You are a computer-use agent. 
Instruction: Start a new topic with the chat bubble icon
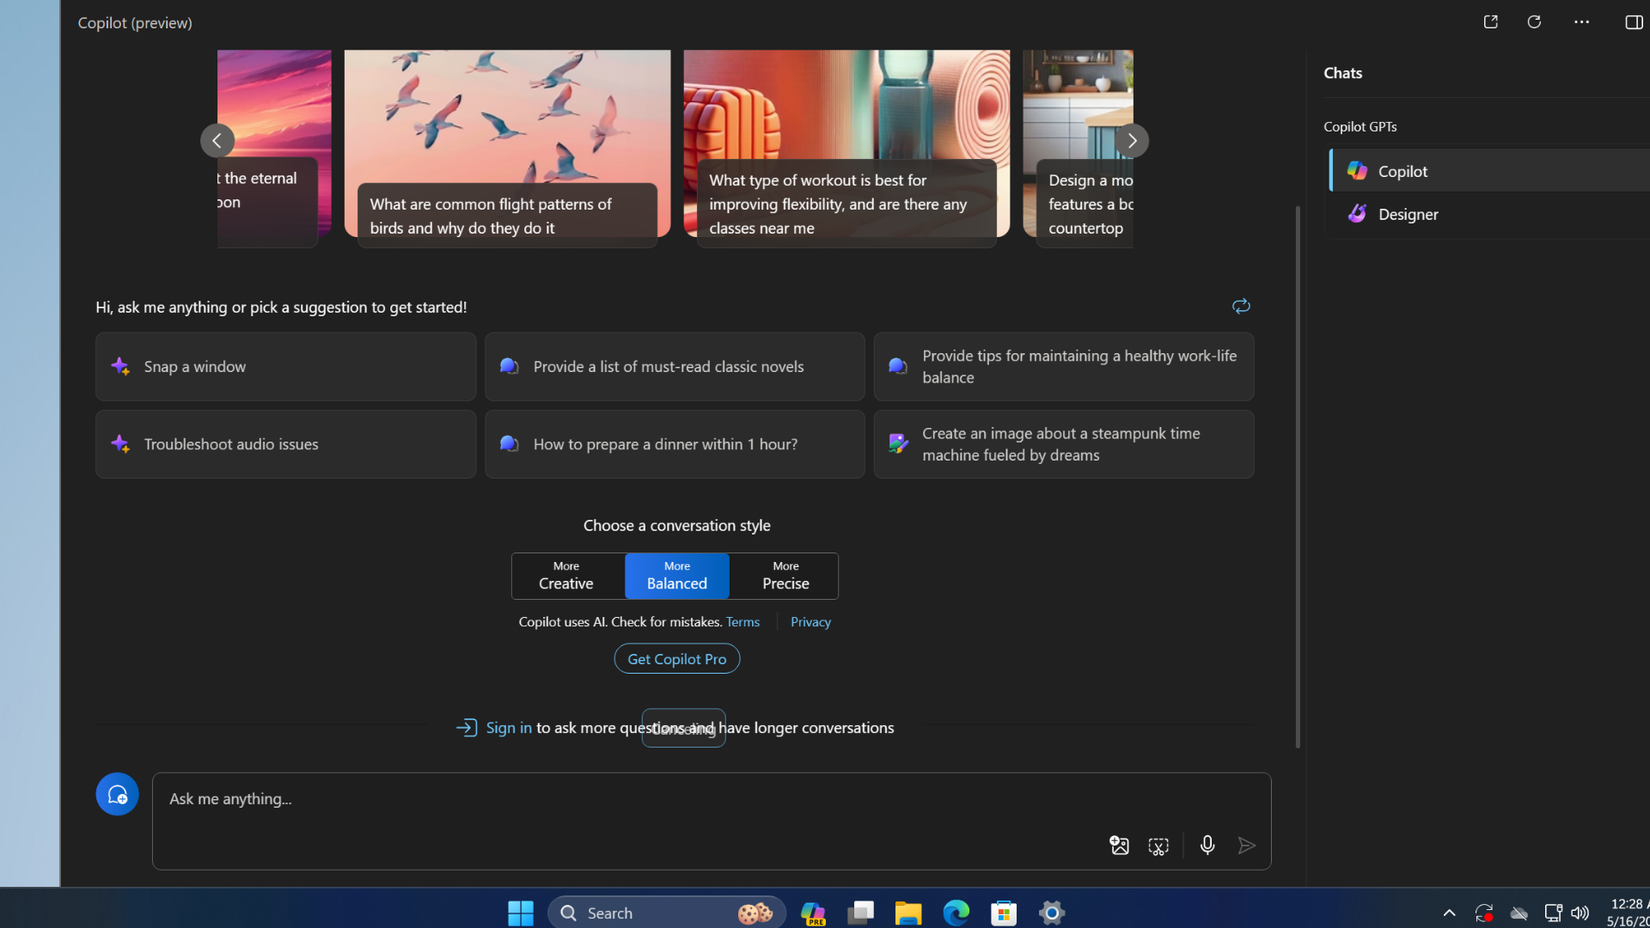(x=117, y=793)
